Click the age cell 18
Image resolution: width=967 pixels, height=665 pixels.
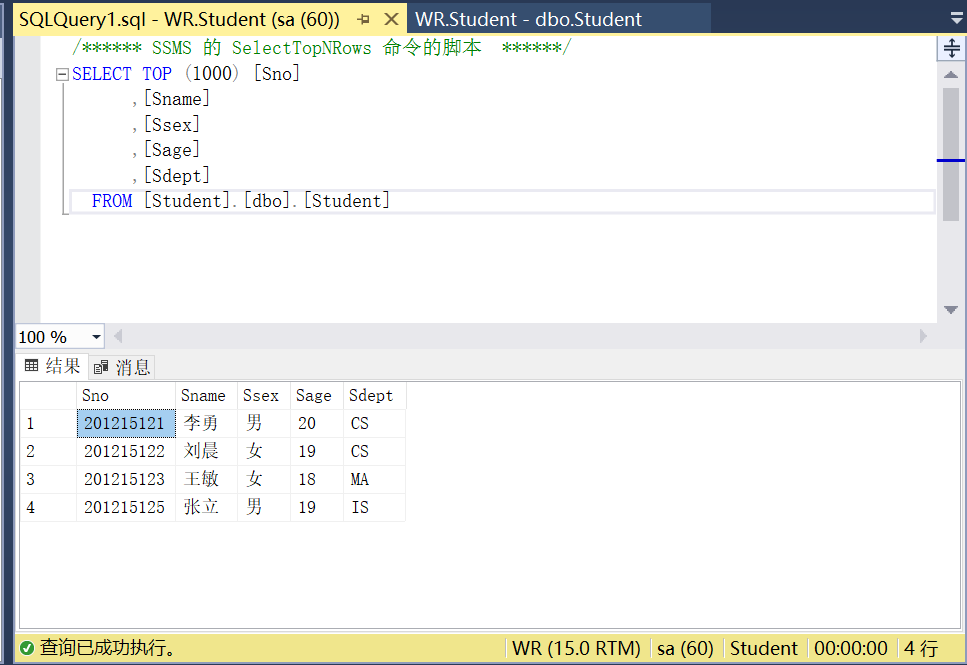point(317,479)
